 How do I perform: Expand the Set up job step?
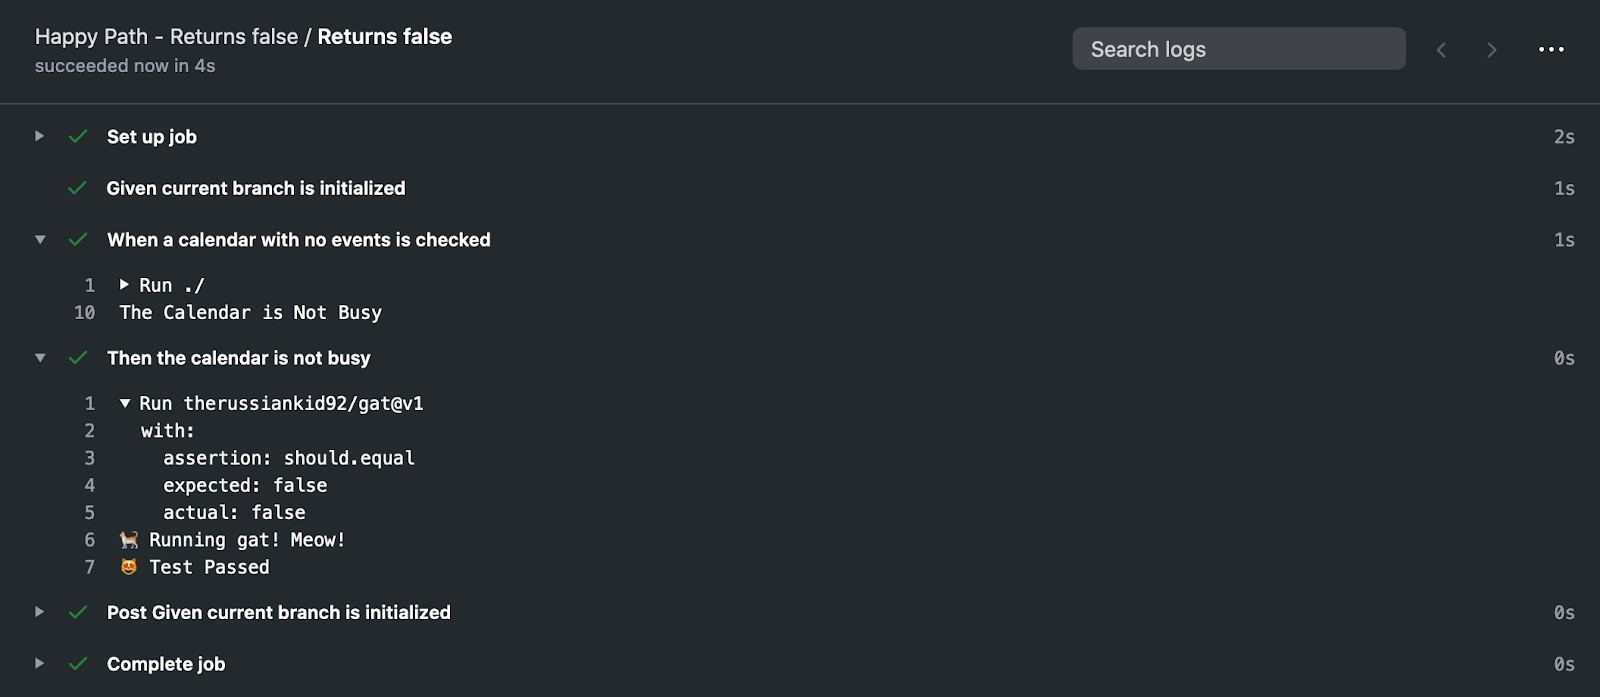(40, 136)
